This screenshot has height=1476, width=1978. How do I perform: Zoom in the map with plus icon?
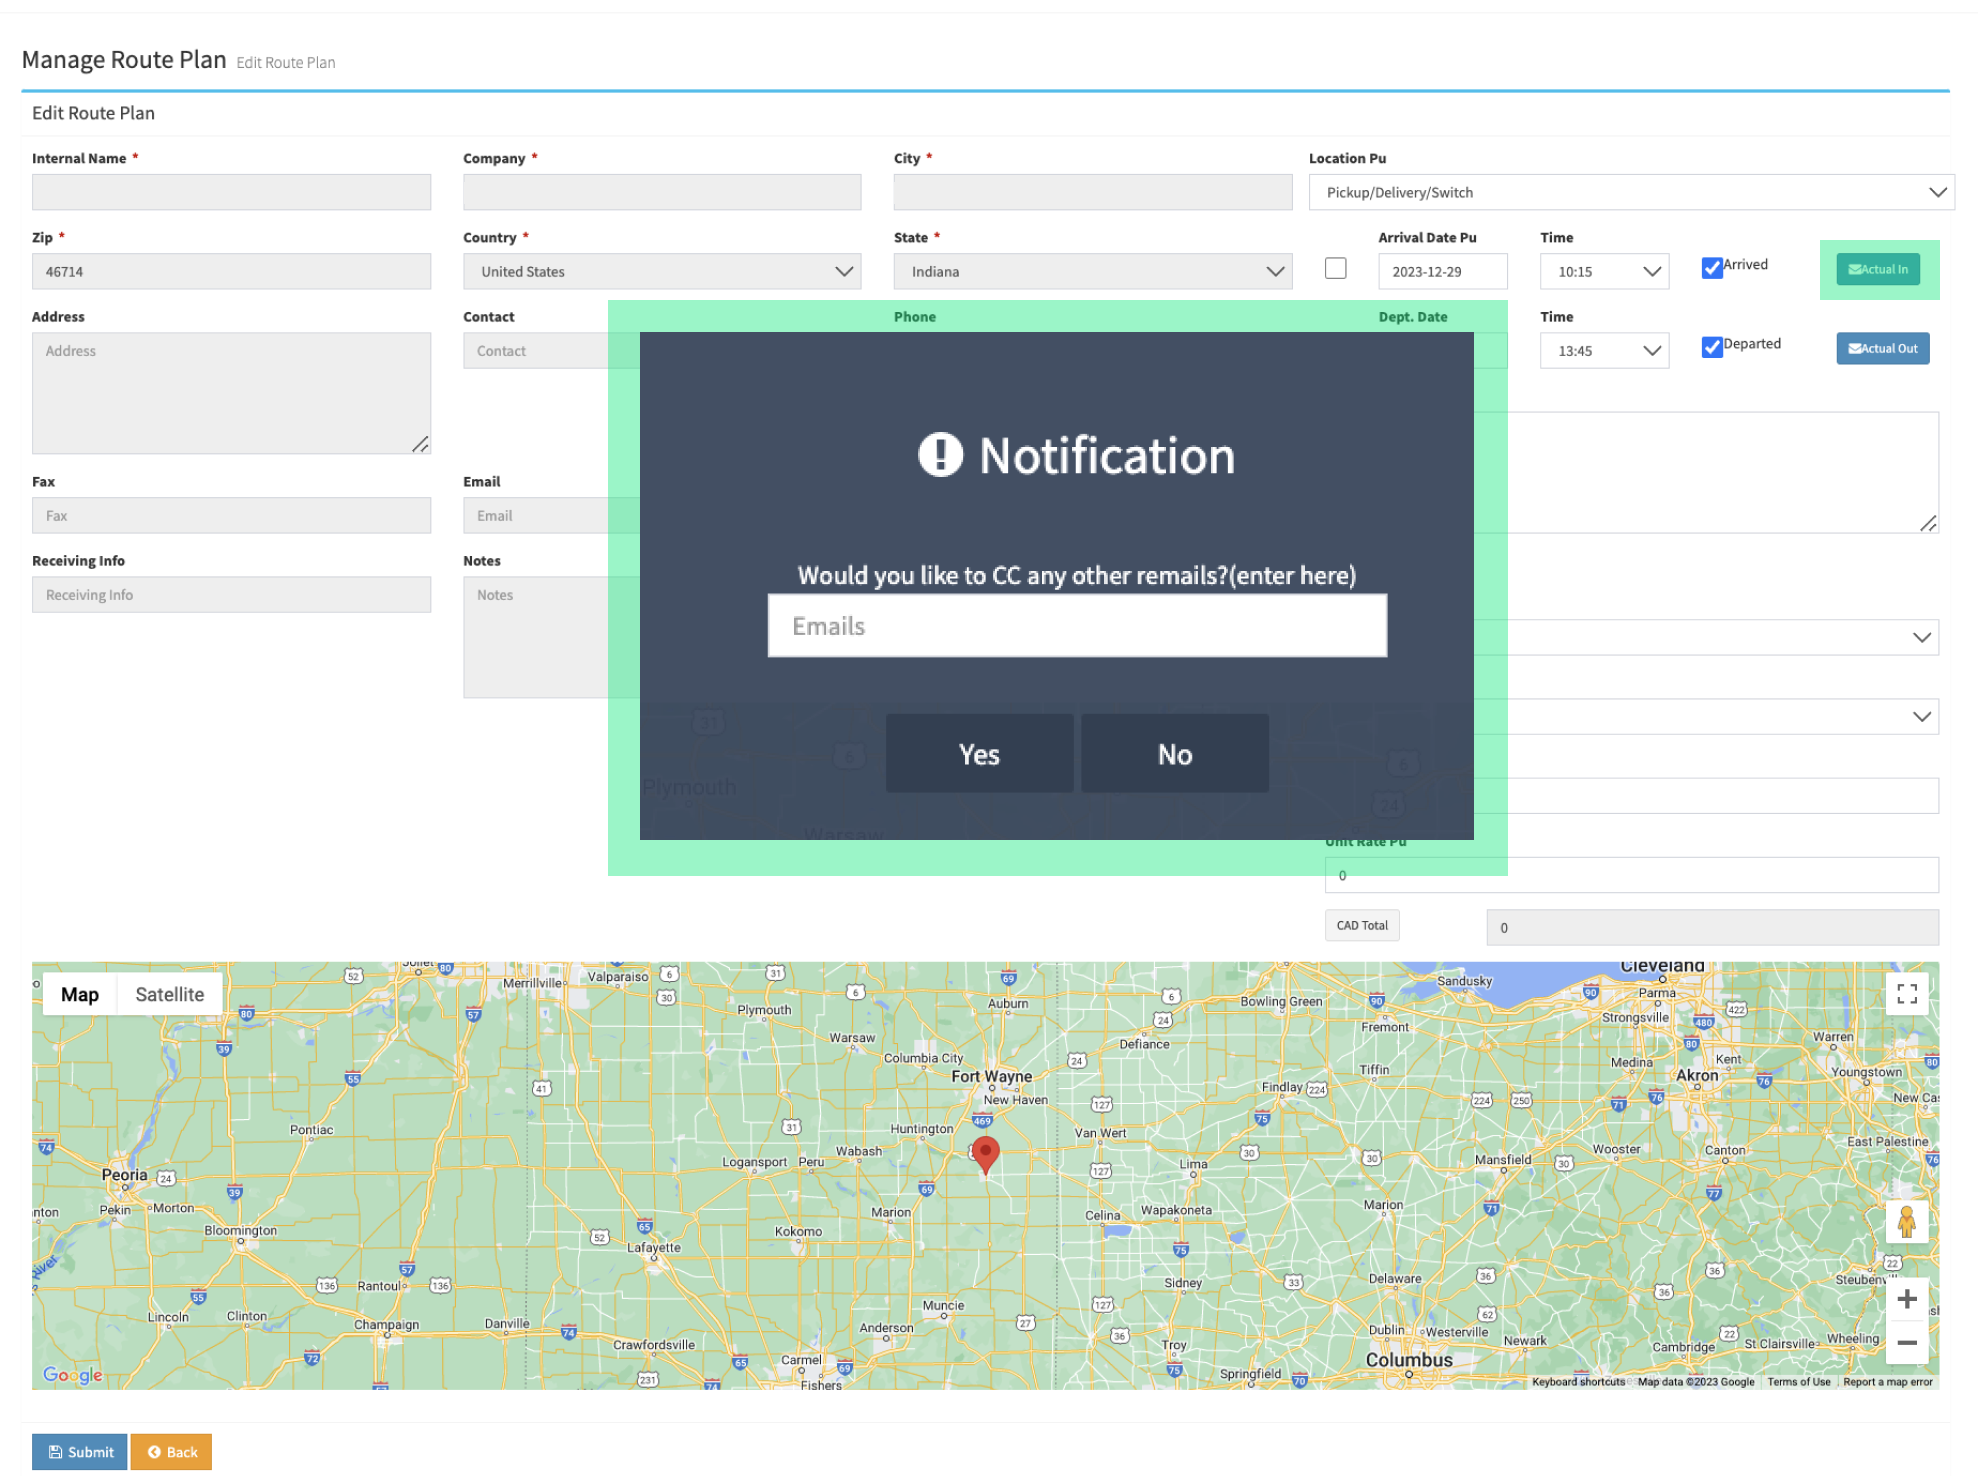point(1906,1298)
